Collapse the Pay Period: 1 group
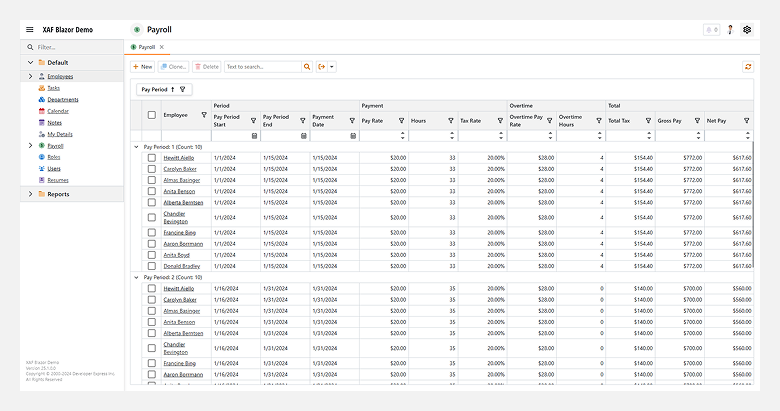Screen dimensions: 780x411 click(137, 146)
